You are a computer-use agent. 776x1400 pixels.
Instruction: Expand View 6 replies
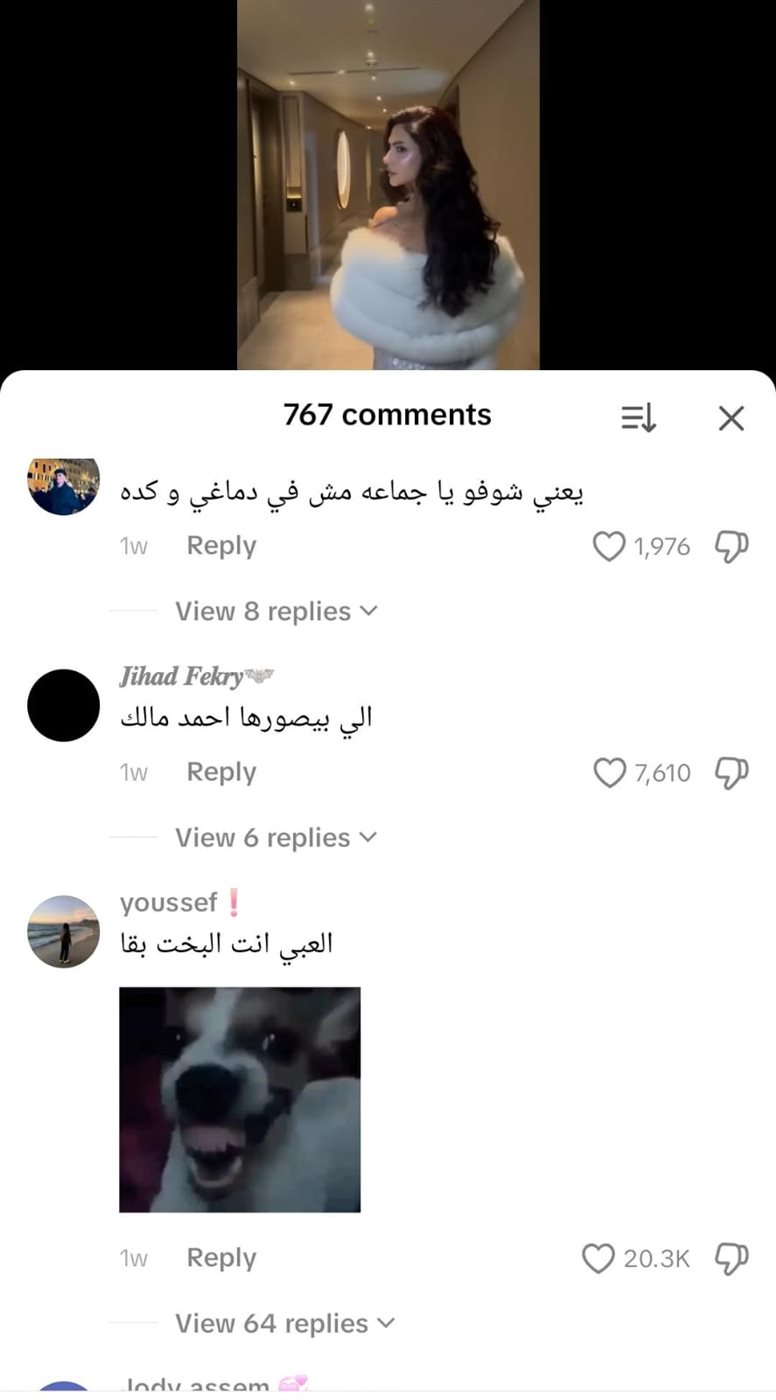tap(276, 837)
